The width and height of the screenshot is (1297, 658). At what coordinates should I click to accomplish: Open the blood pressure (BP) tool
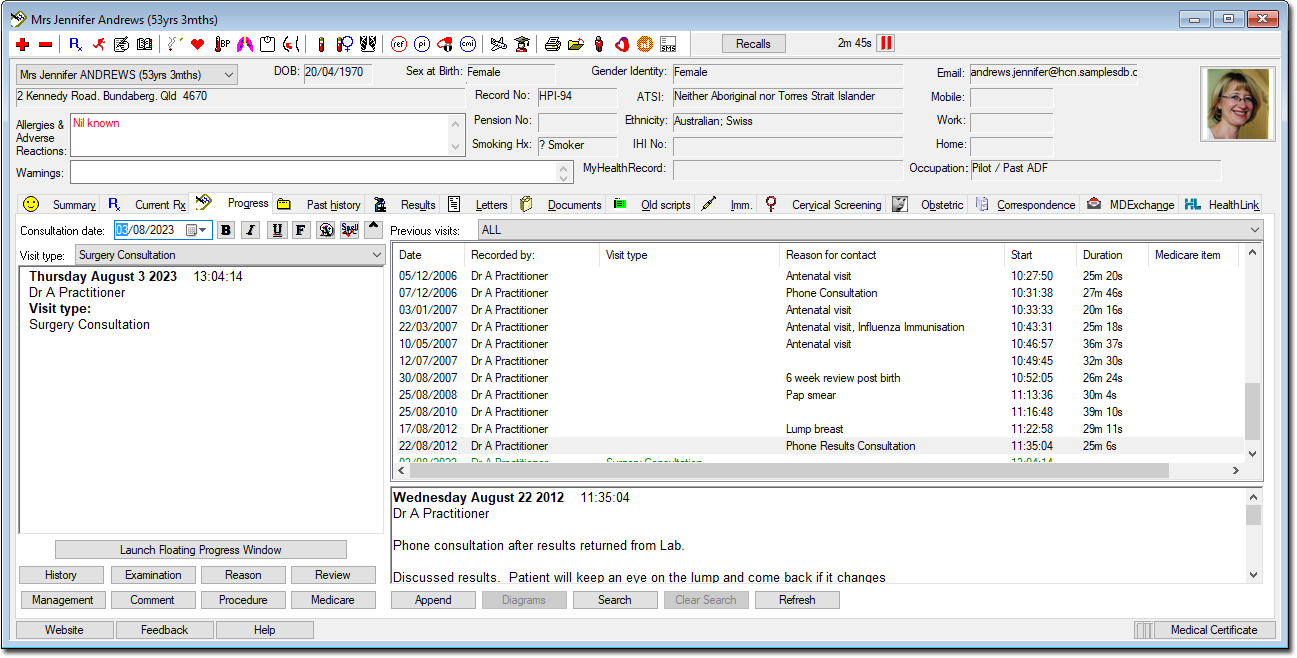[x=223, y=44]
